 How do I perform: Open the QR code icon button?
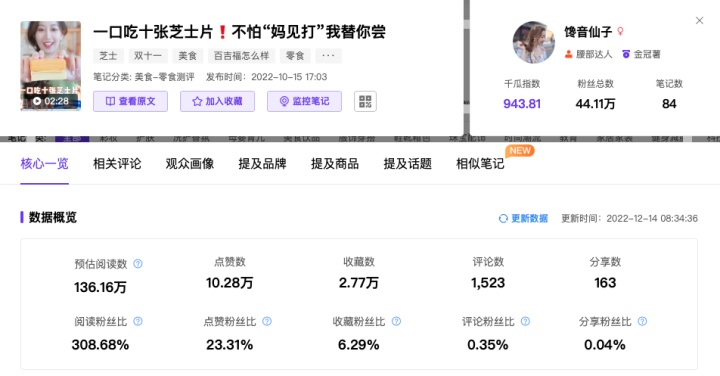(365, 101)
